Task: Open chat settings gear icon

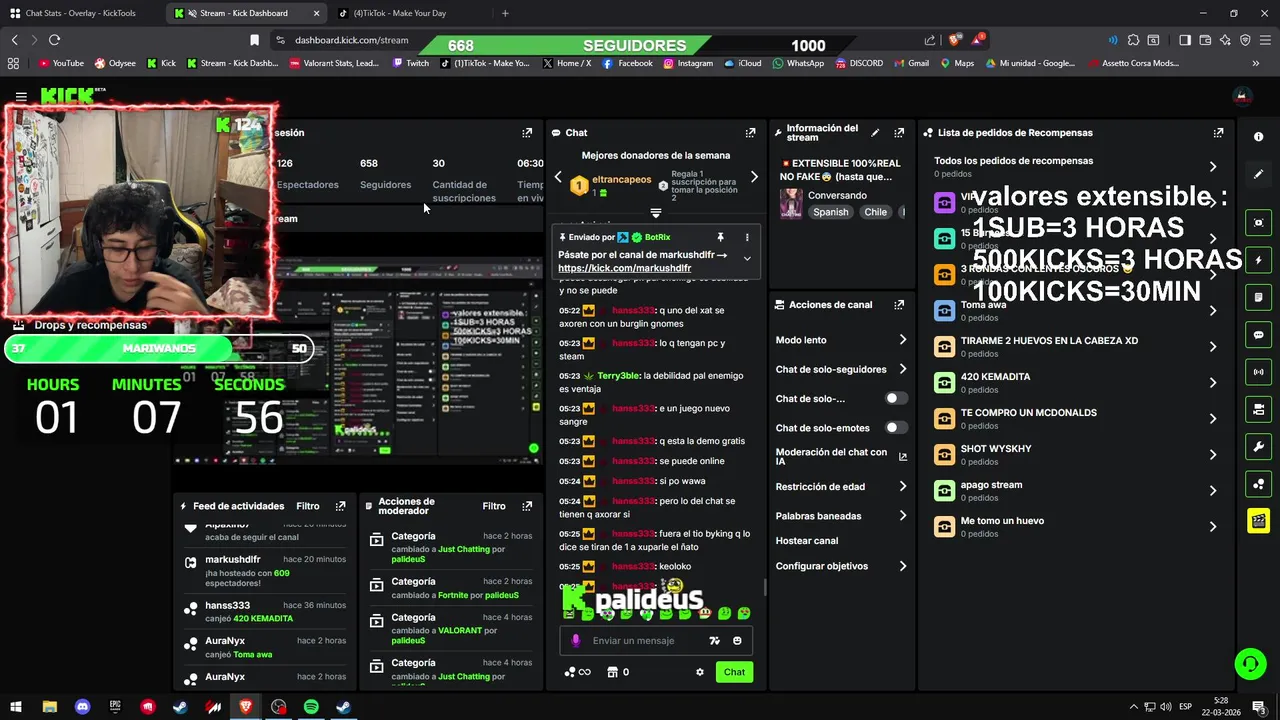Action: click(700, 672)
